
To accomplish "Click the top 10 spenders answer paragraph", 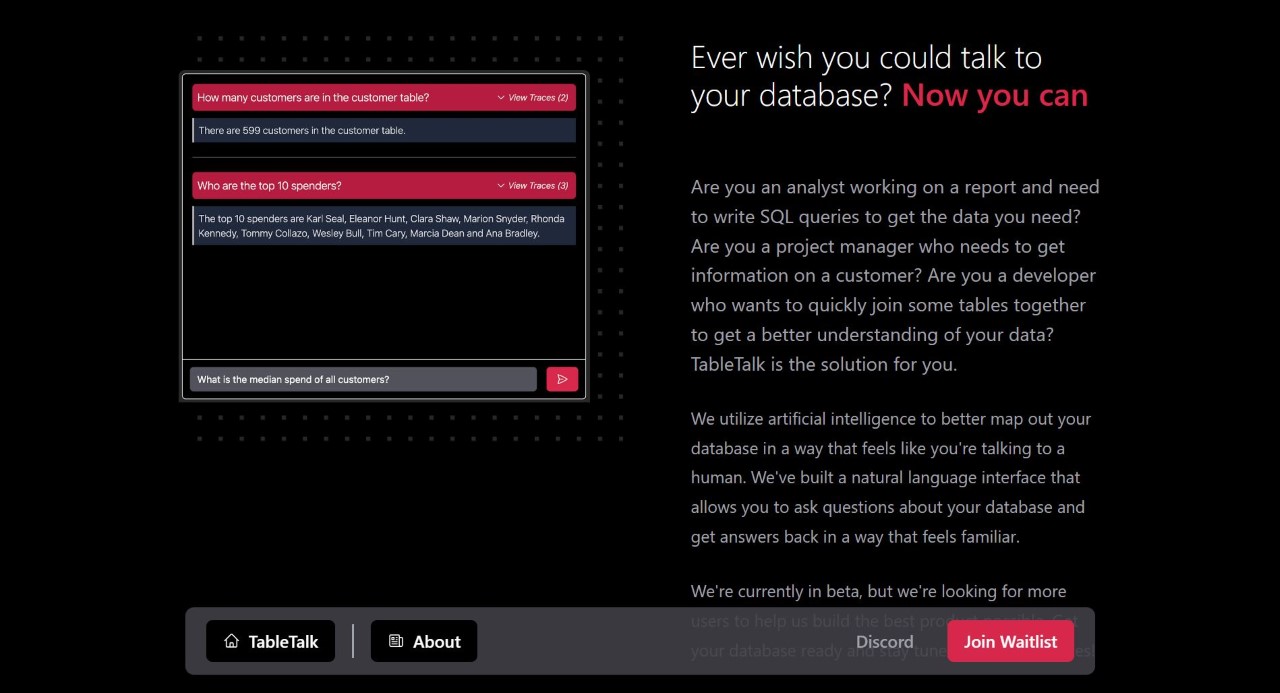I will pos(384,226).
